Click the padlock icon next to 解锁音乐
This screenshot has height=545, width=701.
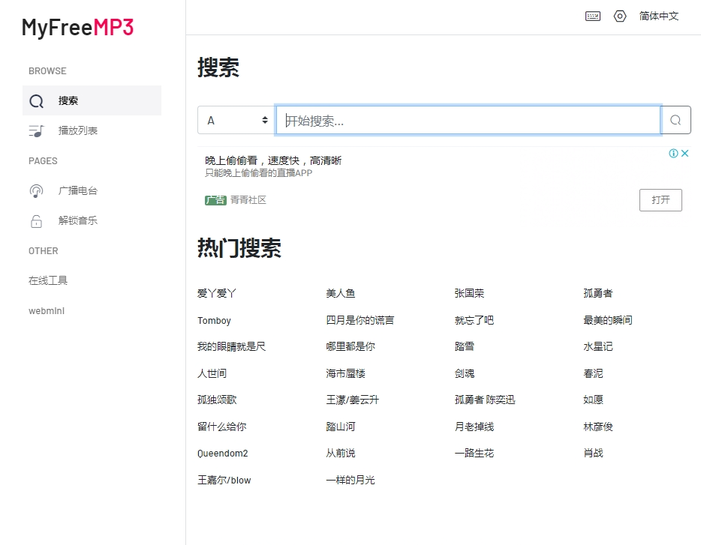37,221
